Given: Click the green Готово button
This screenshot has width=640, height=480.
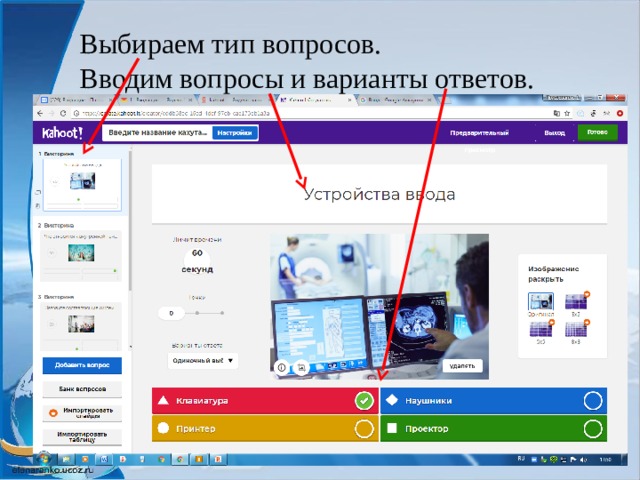Looking at the screenshot, I should point(597,133).
